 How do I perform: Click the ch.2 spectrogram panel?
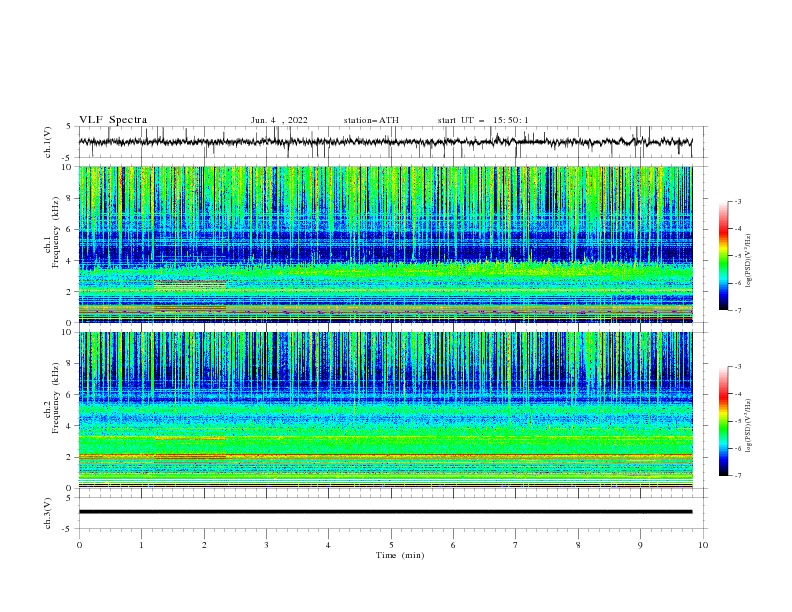pos(385,410)
